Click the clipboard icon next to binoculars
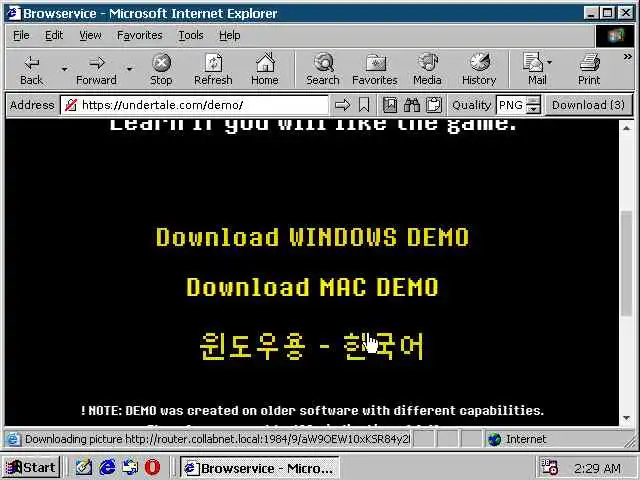The image size is (640, 480). [433, 105]
